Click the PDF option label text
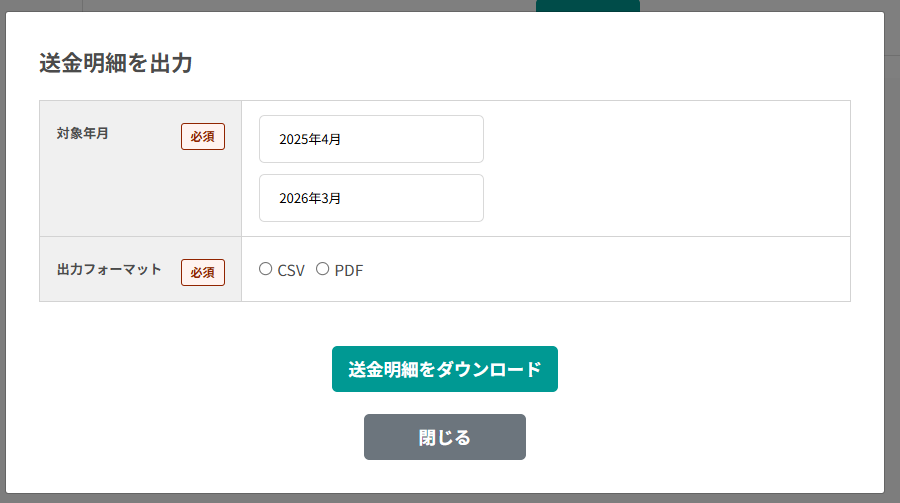This screenshot has height=503, width=900. [349, 270]
